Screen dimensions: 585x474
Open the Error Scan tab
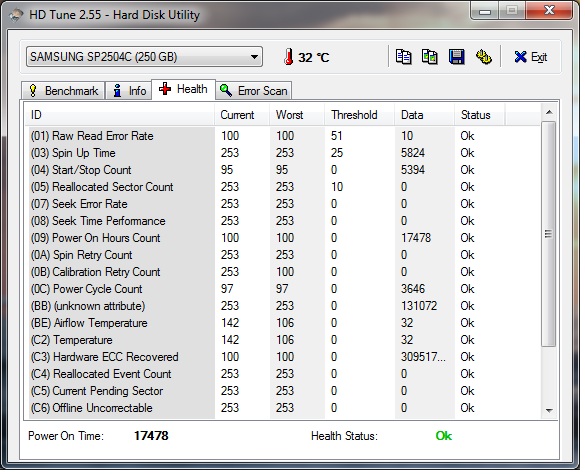coord(254,91)
